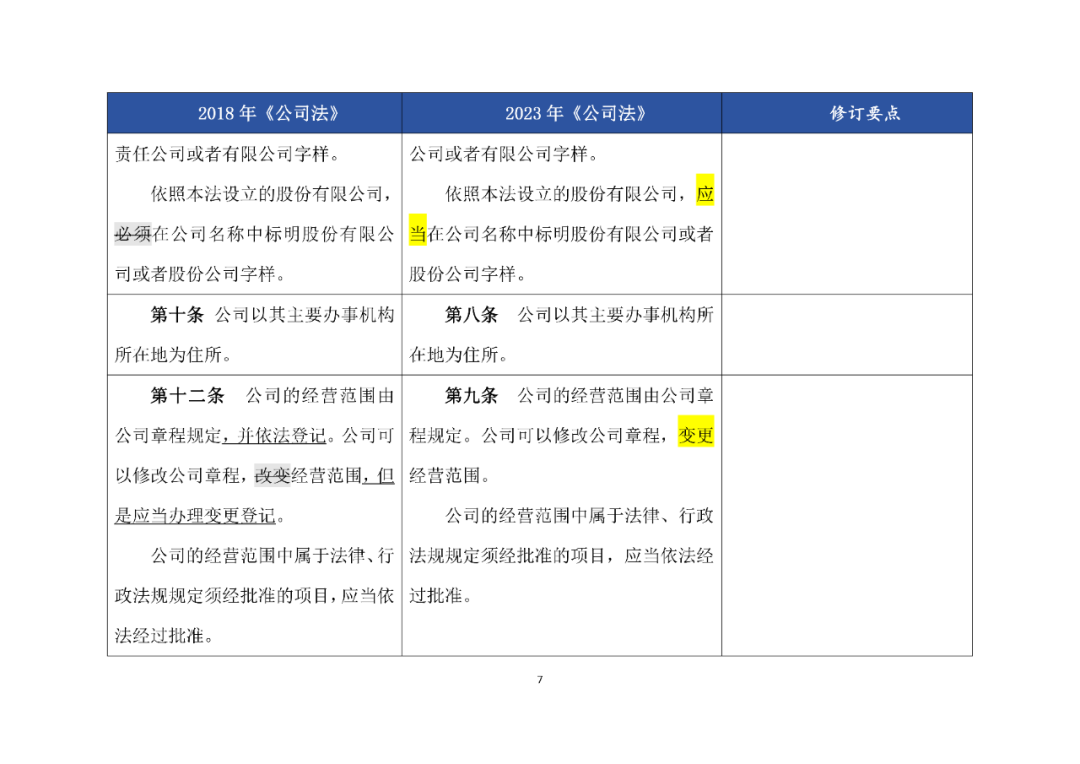Viewport: 1080px width, 764px height.
Task: Click the 第十条 article heading
Action: (178, 315)
